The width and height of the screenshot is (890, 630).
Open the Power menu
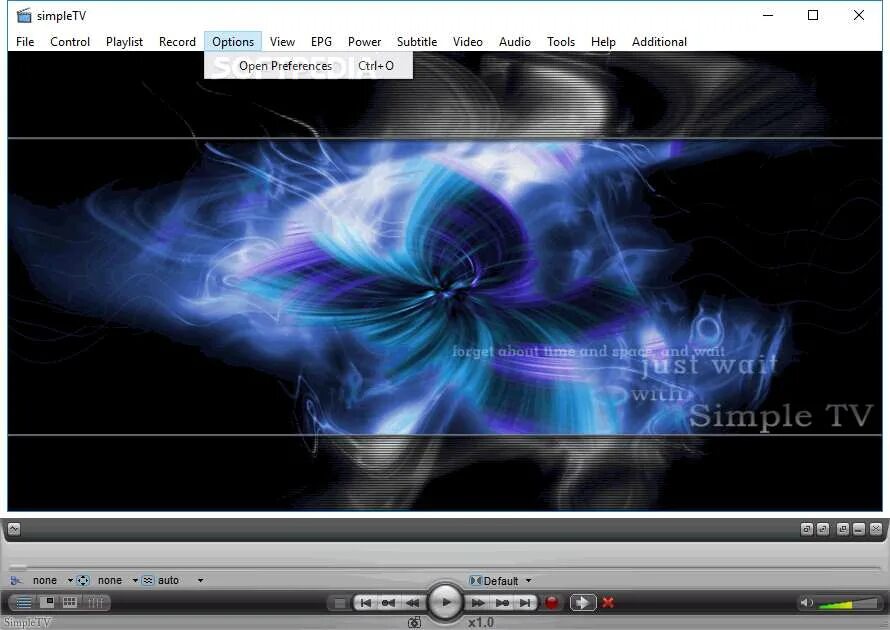364,41
